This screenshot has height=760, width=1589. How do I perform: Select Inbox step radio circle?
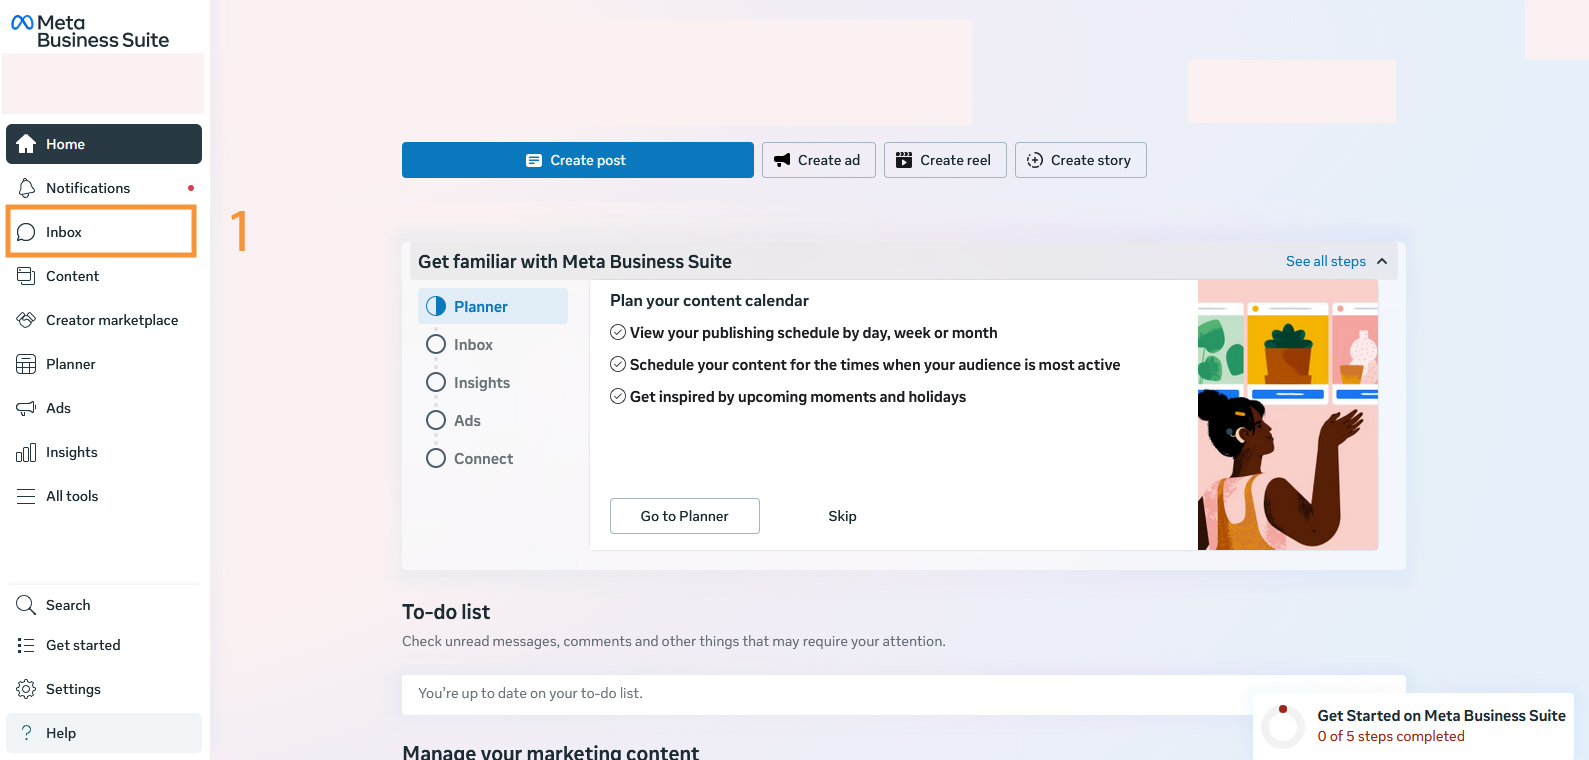(x=436, y=344)
